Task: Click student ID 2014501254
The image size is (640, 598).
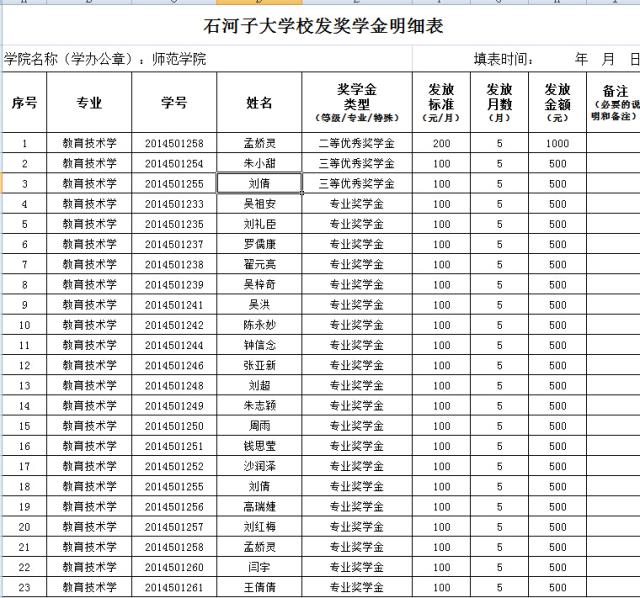Action: [174, 163]
